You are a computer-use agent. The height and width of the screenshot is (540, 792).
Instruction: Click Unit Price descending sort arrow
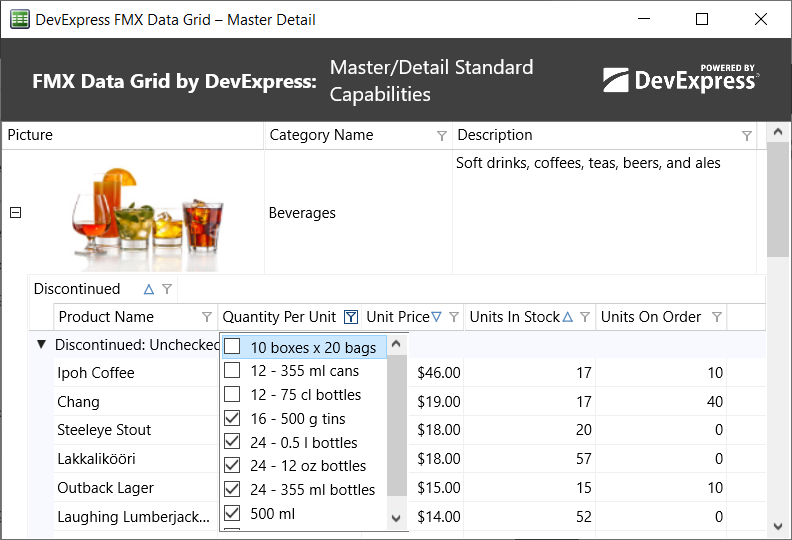pyautogui.click(x=436, y=317)
